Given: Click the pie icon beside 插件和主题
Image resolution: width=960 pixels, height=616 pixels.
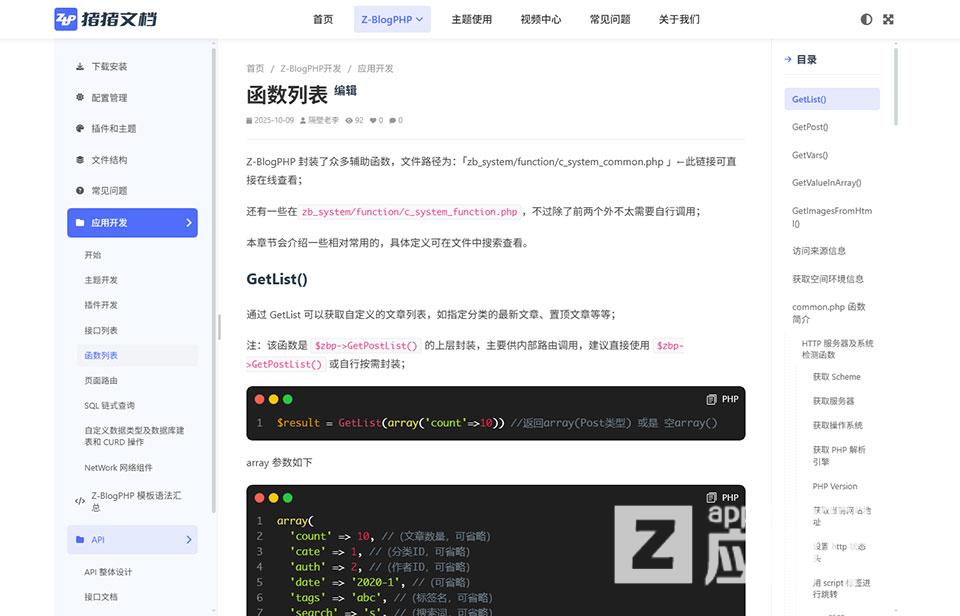Looking at the screenshot, I should pos(80,128).
